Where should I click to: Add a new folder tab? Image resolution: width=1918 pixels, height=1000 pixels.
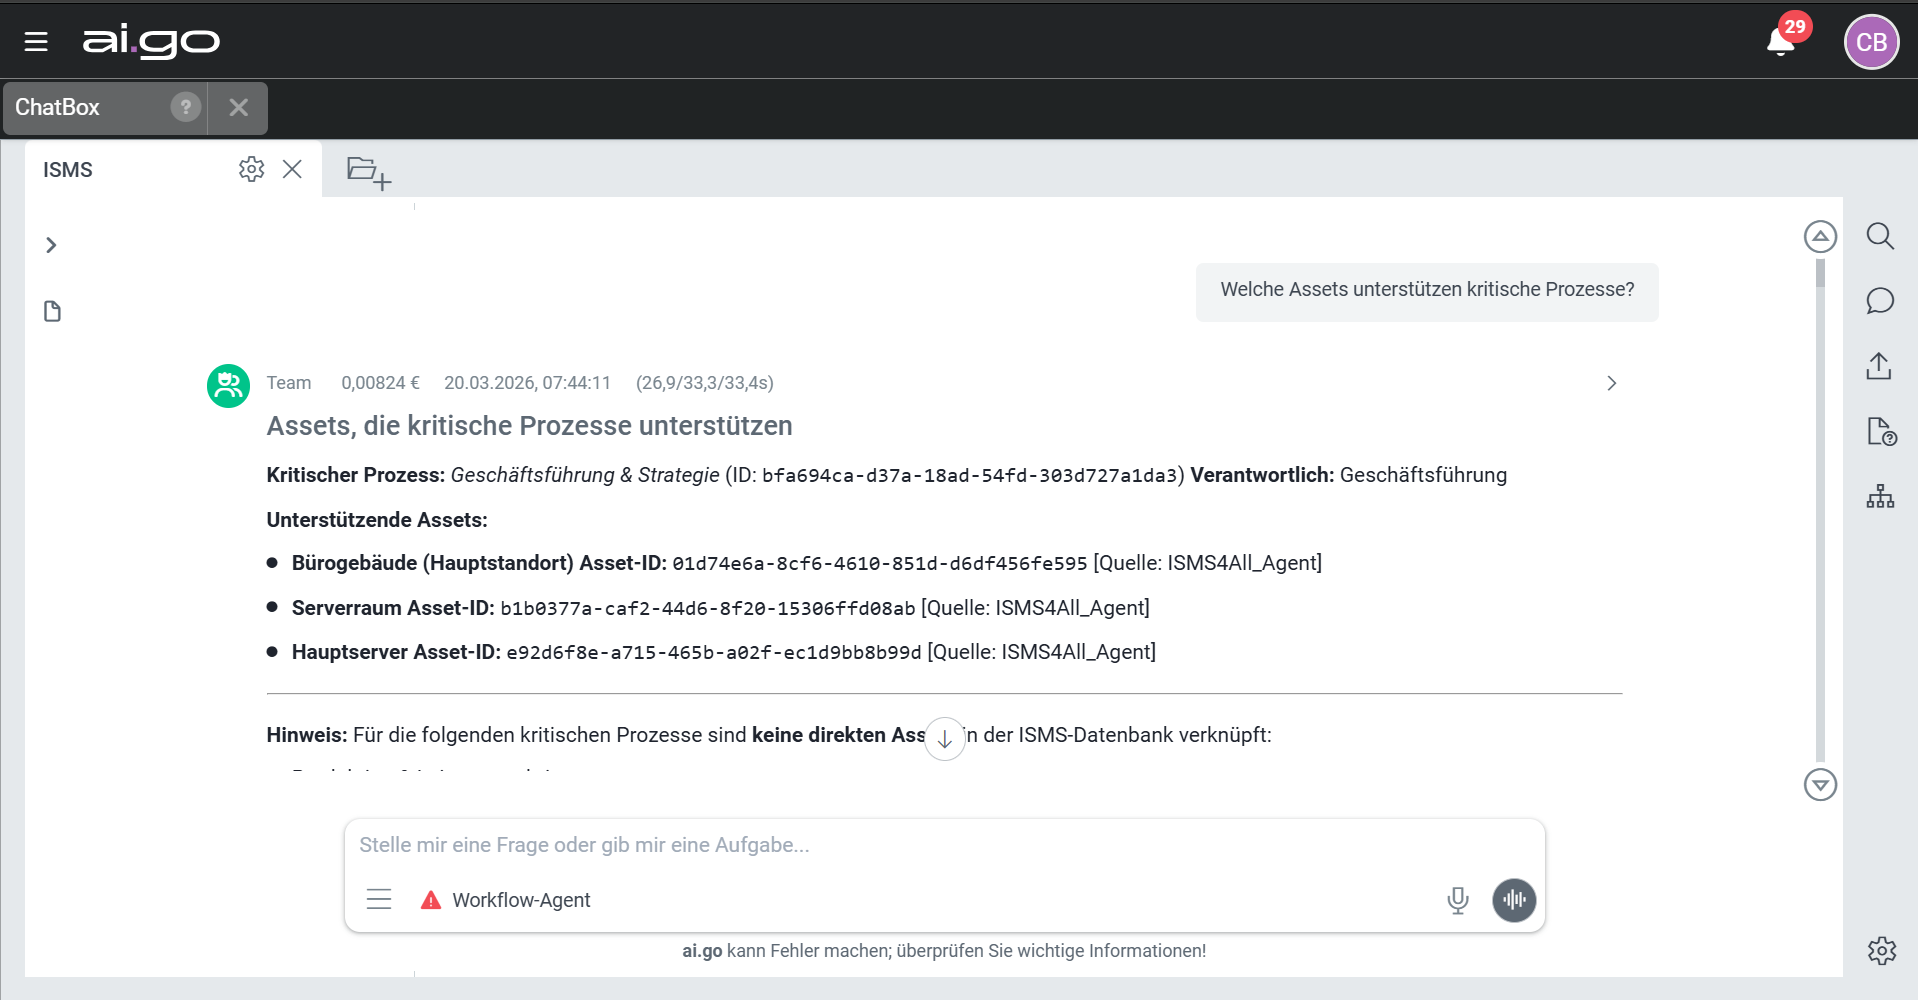pyautogui.click(x=368, y=172)
